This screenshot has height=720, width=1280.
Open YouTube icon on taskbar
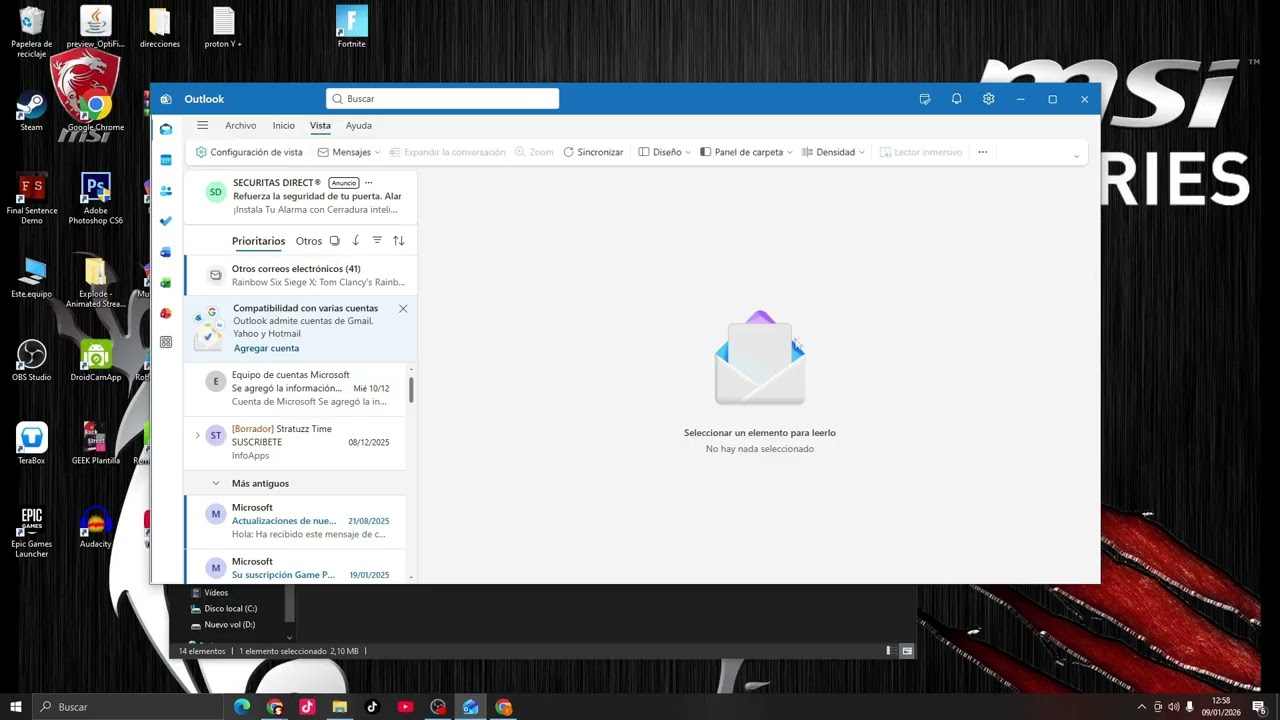405,707
